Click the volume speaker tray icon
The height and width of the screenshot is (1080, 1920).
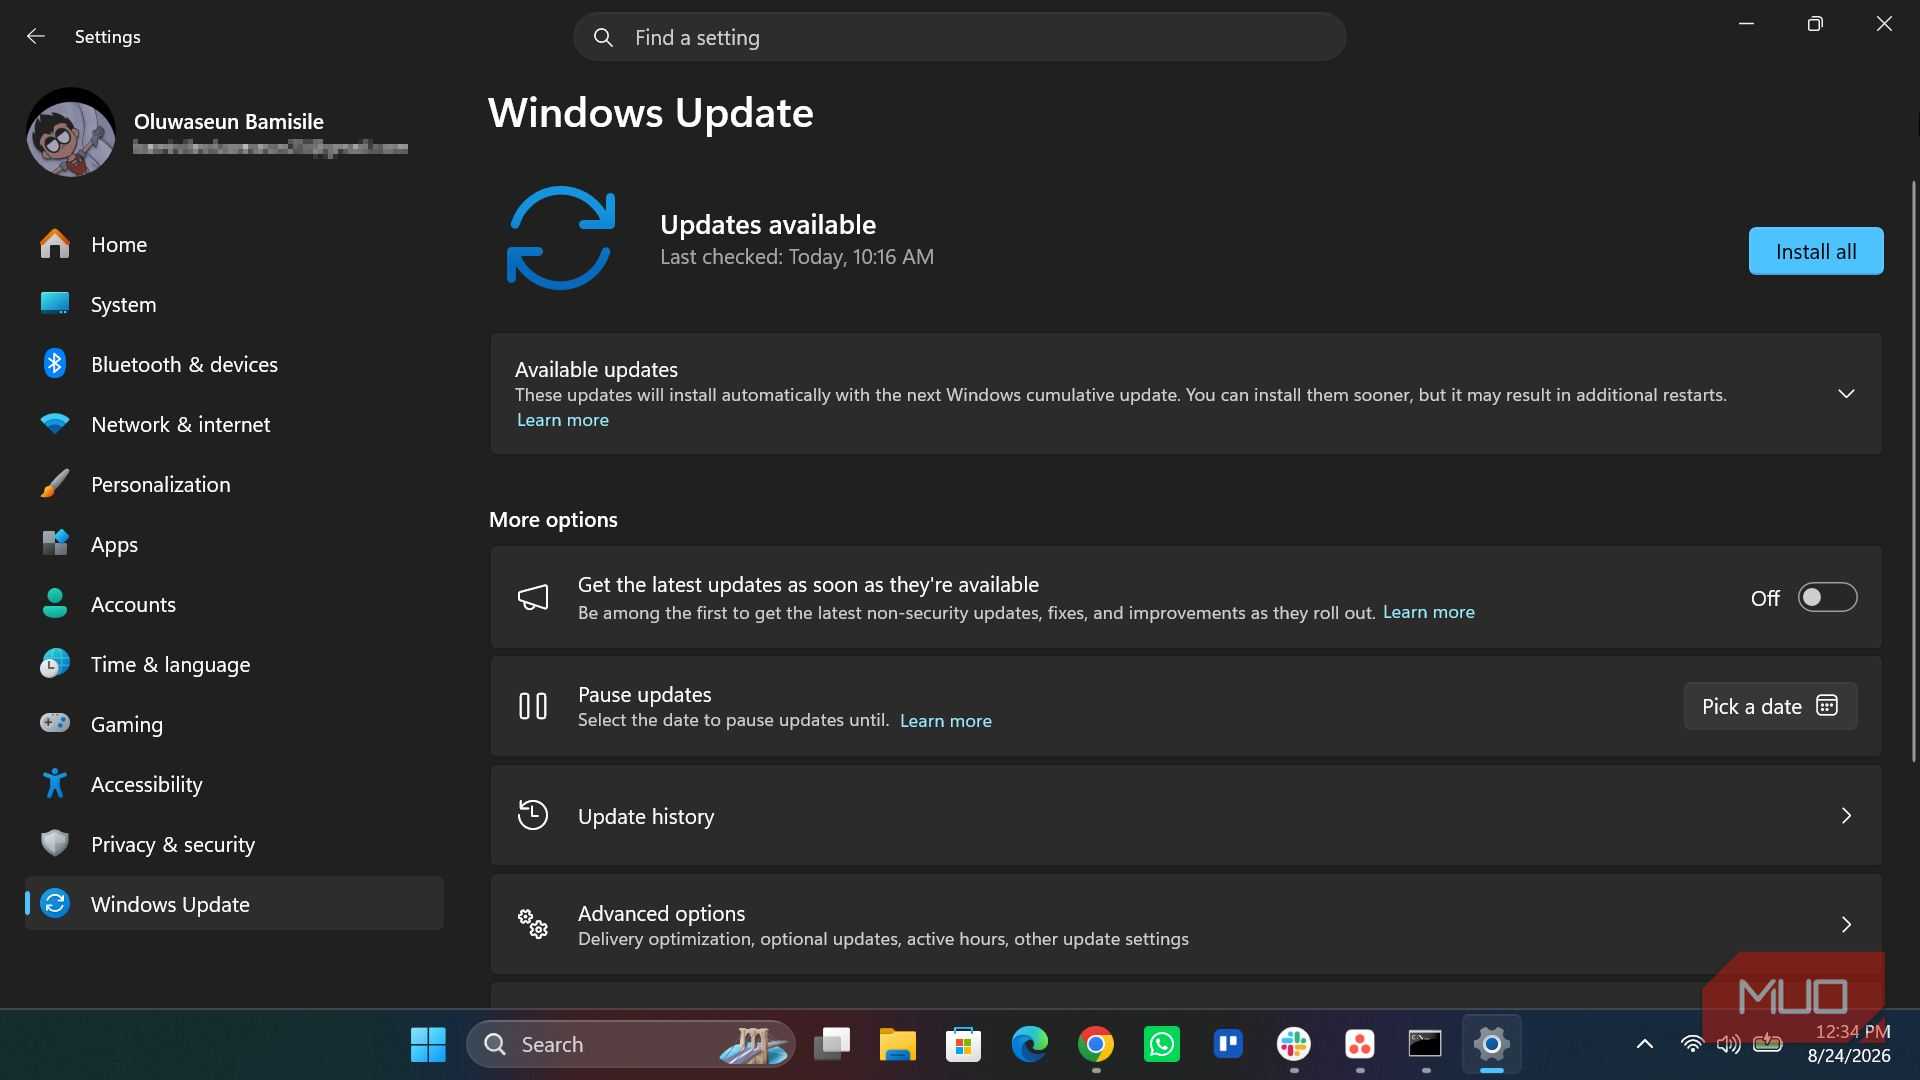pos(1728,1045)
